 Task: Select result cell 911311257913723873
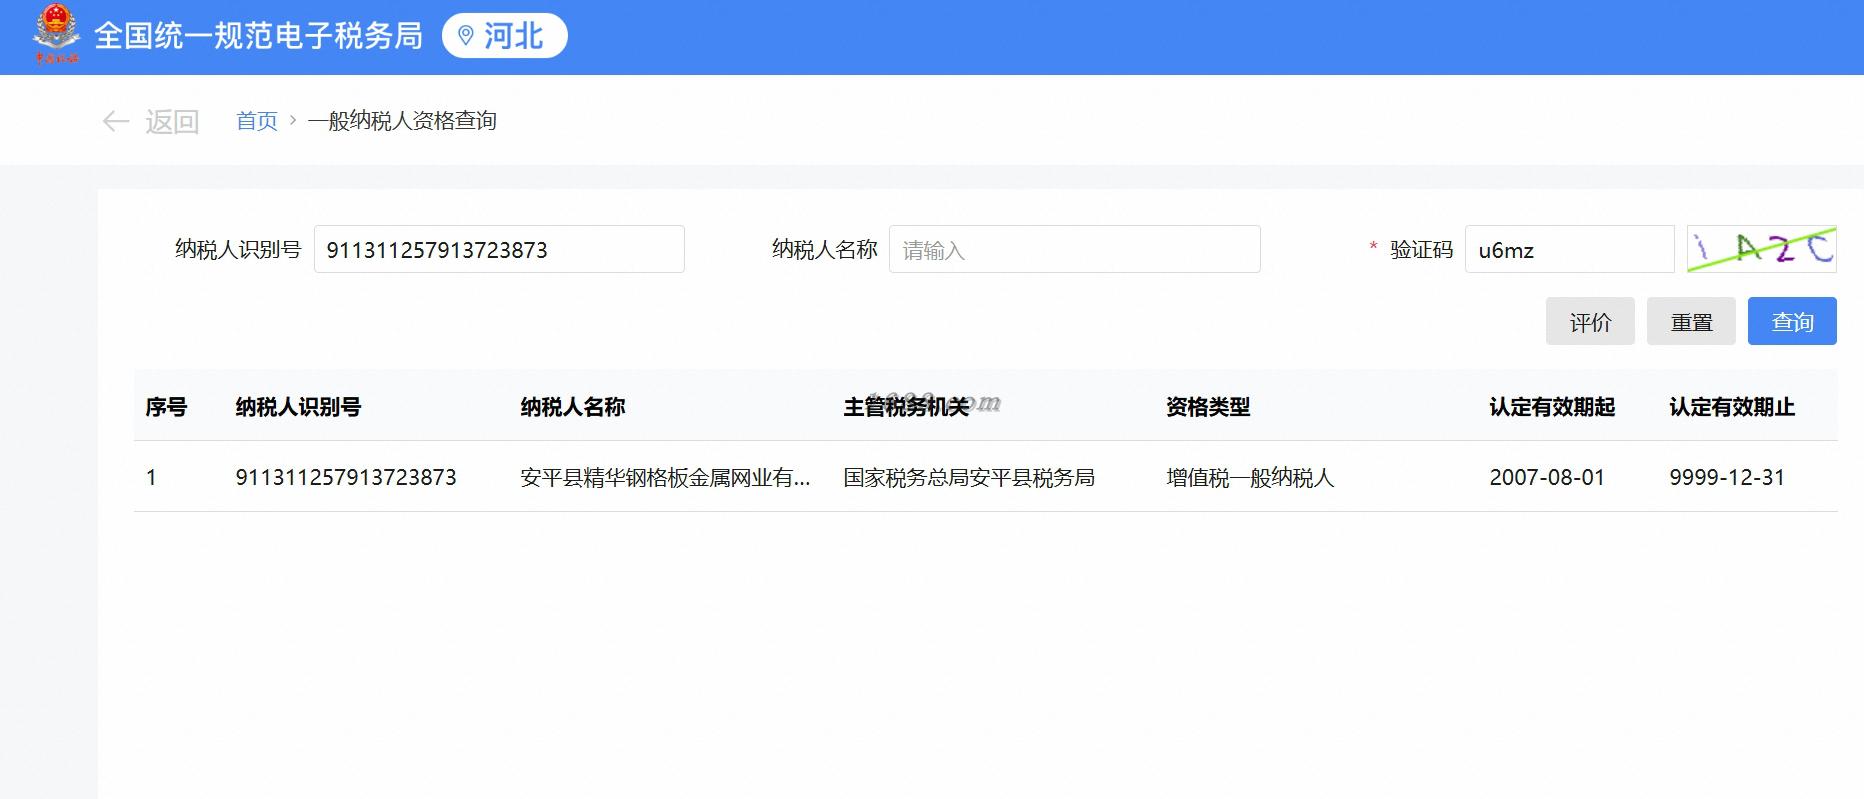pyautogui.click(x=346, y=477)
